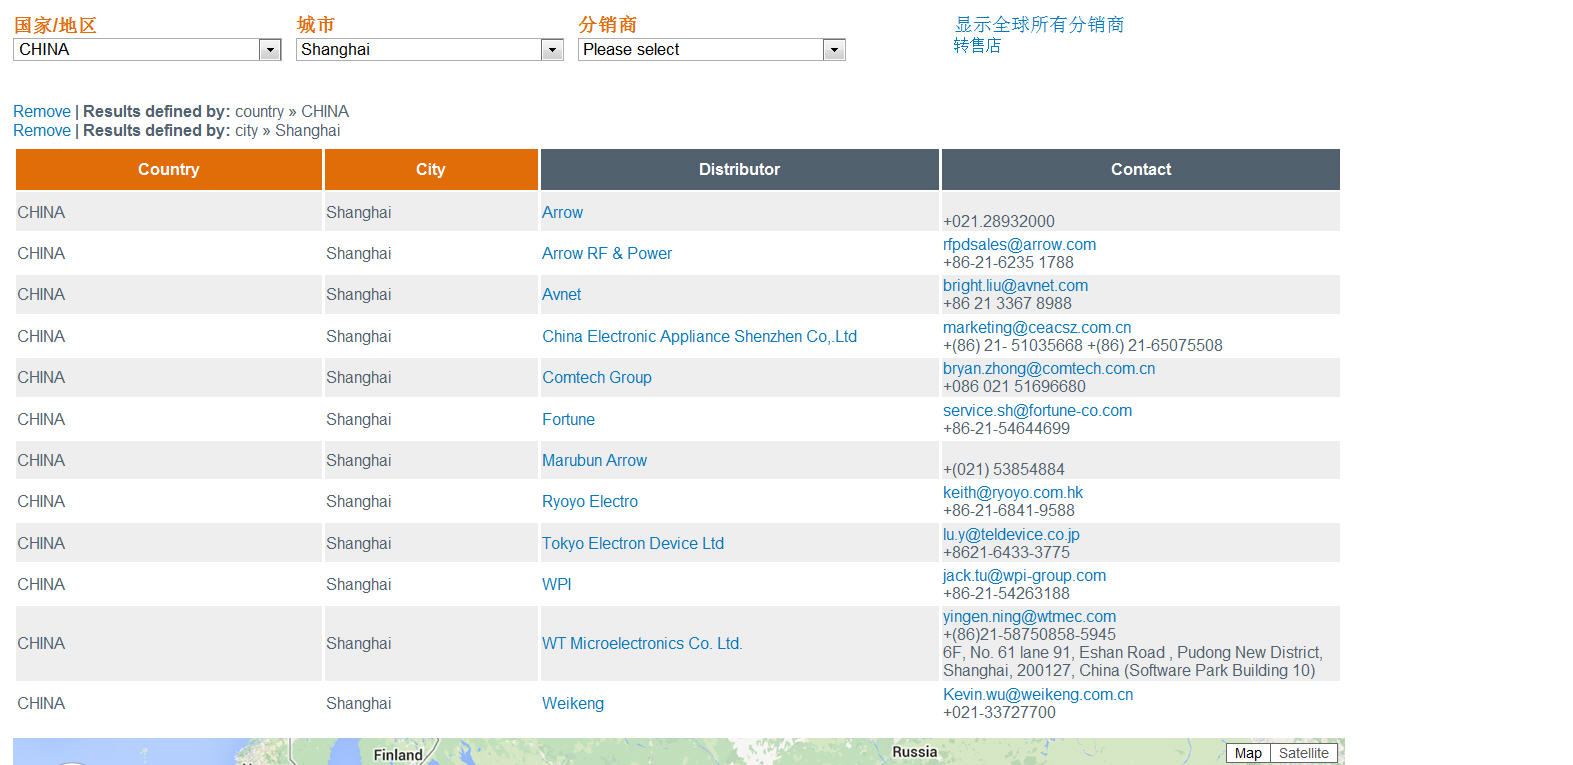Open the Fortune distributor link
The width and height of the screenshot is (1573, 765).
click(x=568, y=419)
